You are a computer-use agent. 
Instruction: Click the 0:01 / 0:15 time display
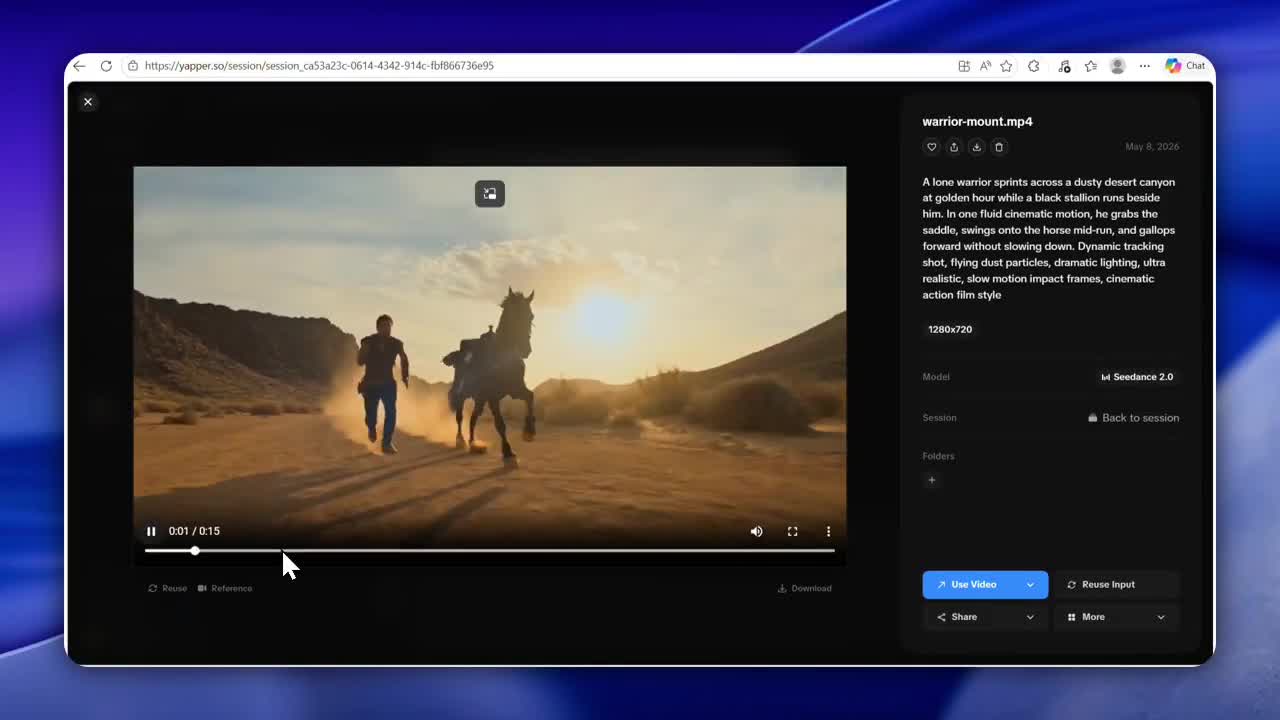pyautogui.click(x=194, y=531)
